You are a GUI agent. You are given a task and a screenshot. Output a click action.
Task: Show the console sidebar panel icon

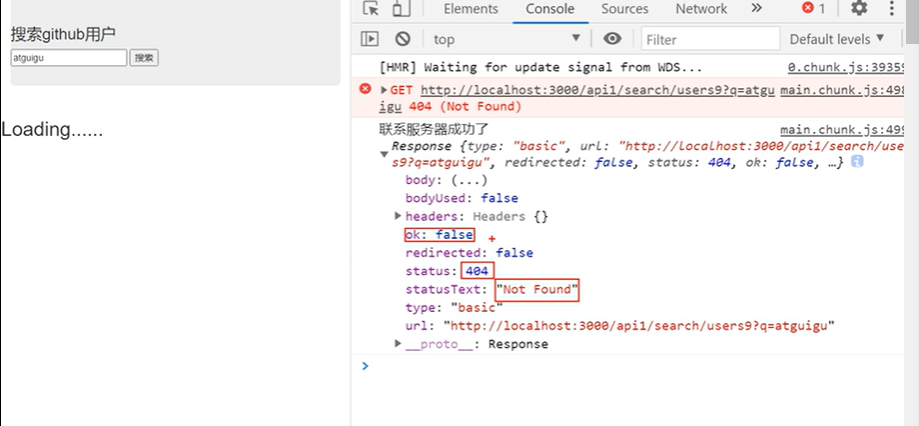coord(369,39)
